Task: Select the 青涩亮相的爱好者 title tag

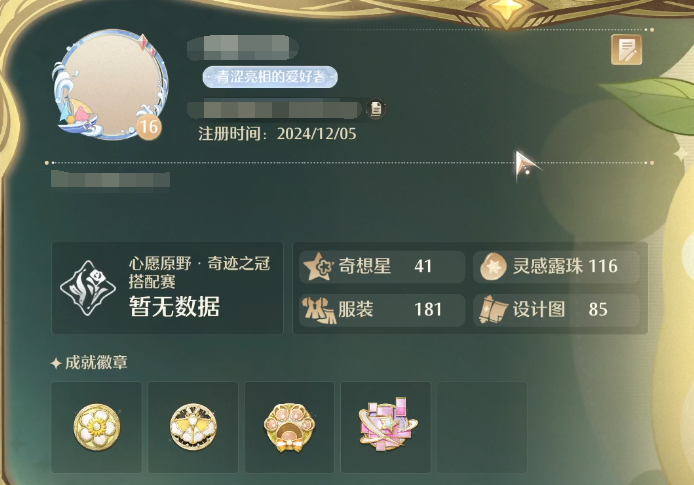Action: (270, 77)
